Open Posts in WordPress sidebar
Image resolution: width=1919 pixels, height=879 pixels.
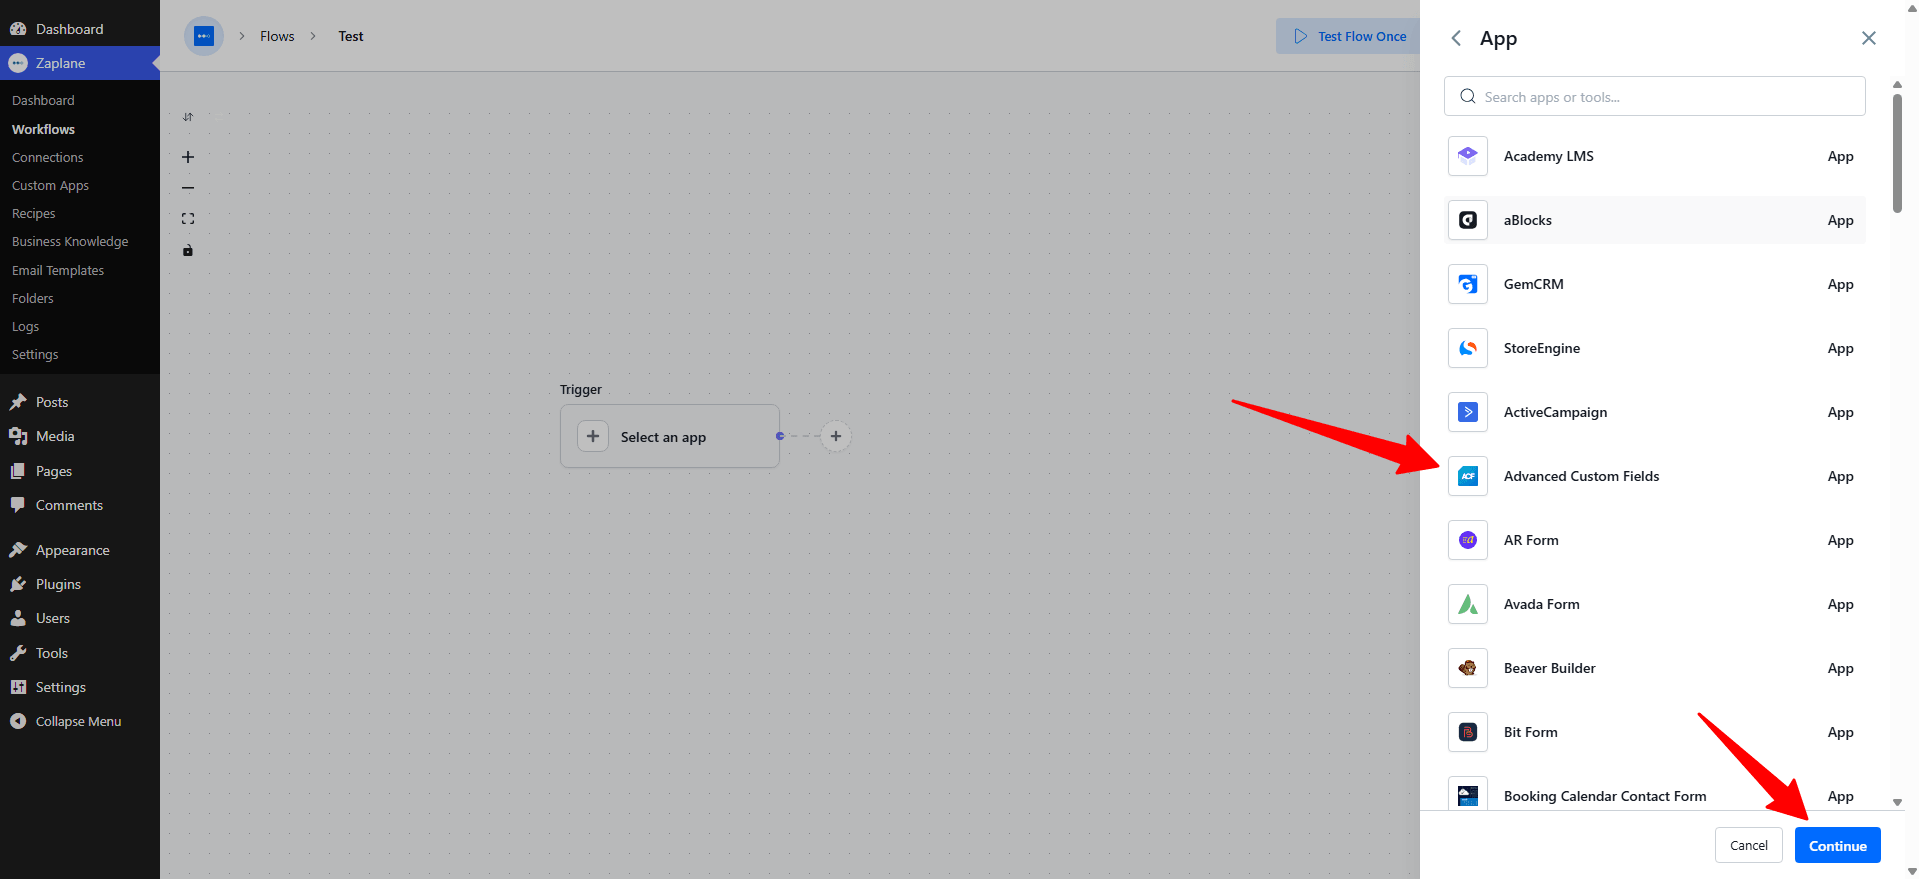80,402
